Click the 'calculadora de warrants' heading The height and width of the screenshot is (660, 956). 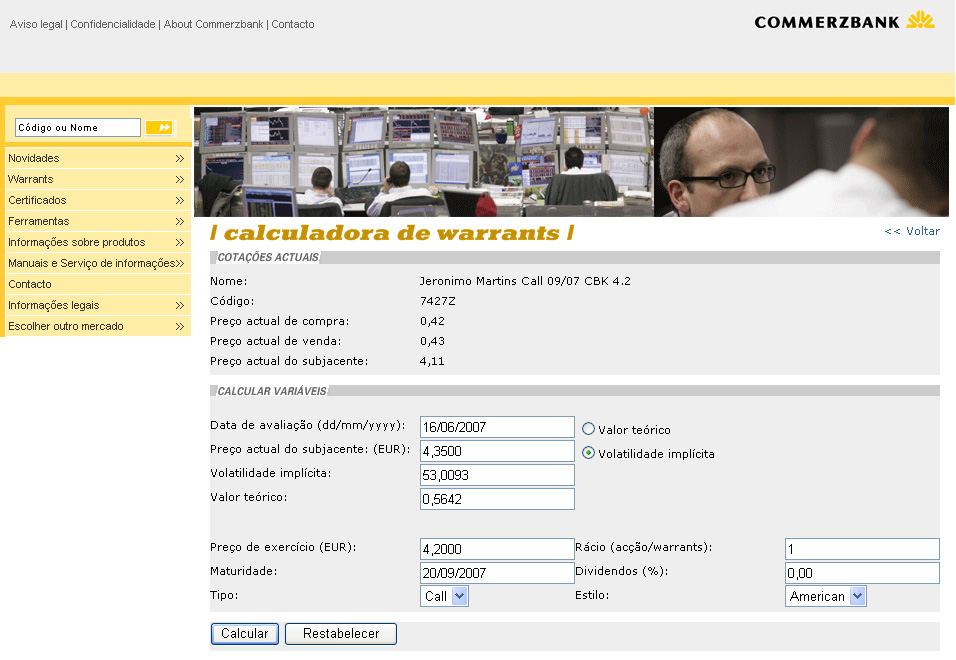click(x=391, y=233)
